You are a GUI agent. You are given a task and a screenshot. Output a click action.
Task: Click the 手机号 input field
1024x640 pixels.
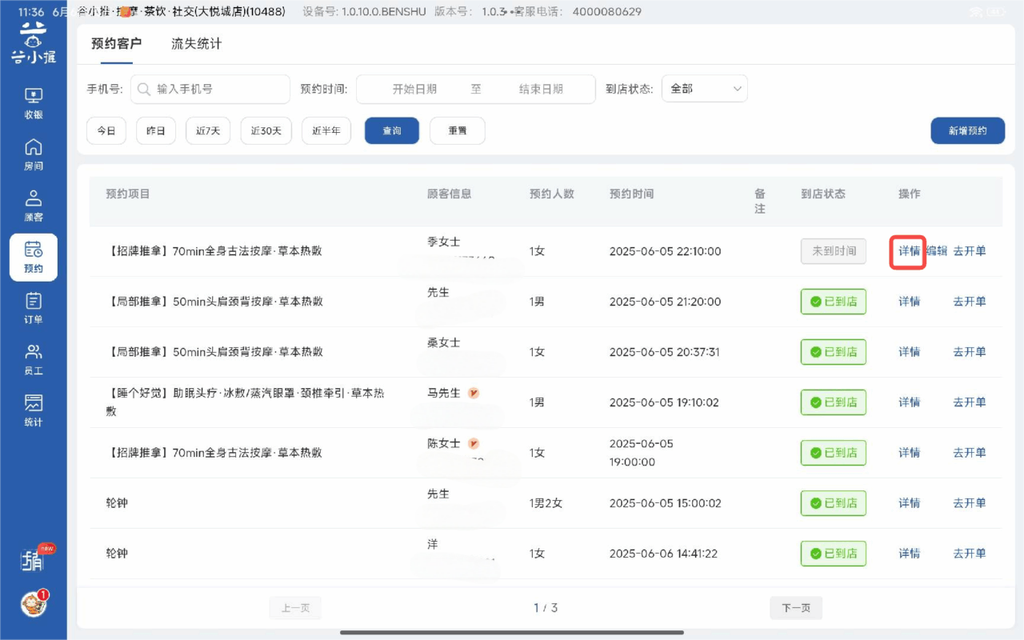pyautogui.click(x=210, y=89)
